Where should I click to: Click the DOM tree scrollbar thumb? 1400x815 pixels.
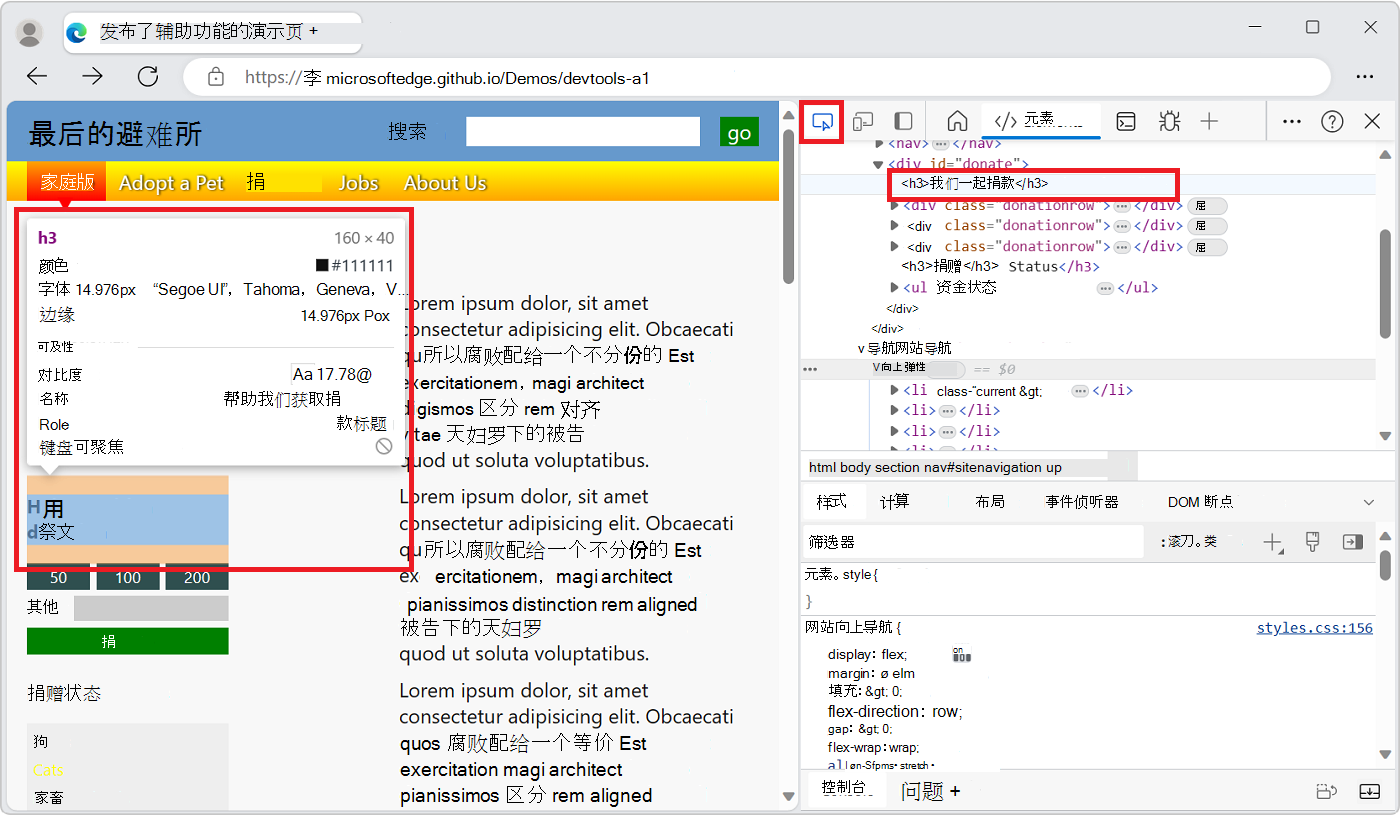[1385, 285]
